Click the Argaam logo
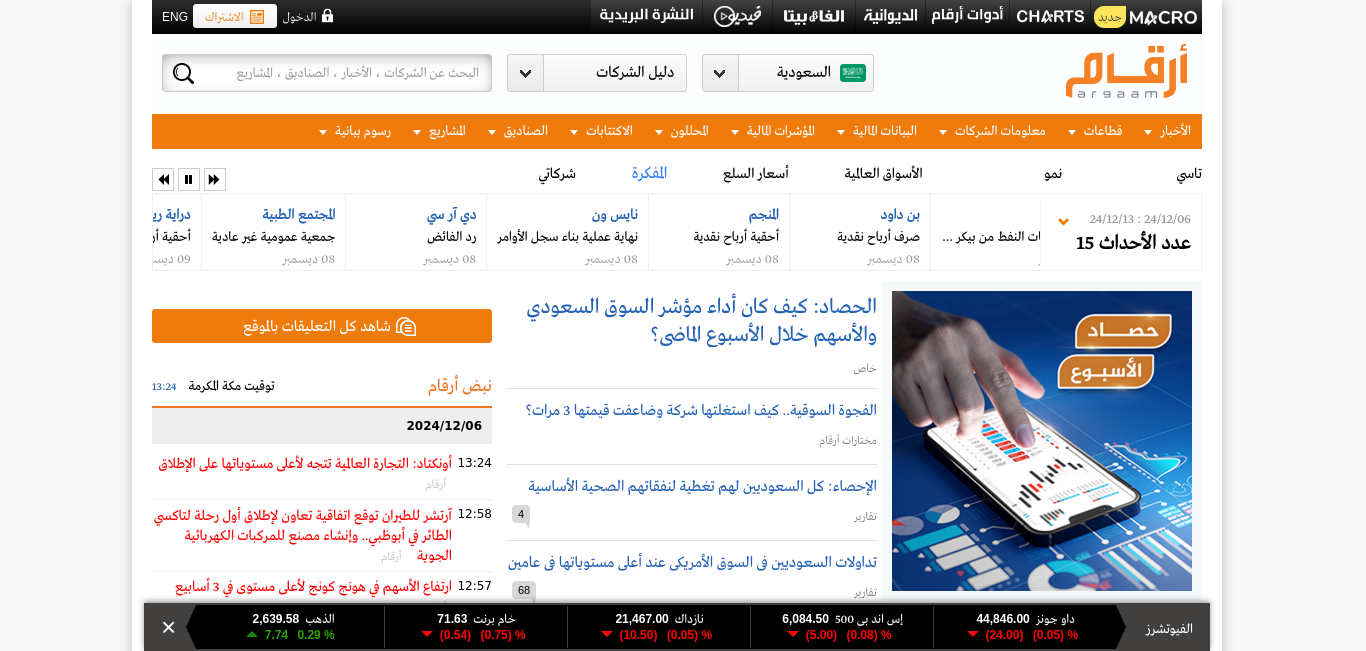This screenshot has width=1366, height=651. (1128, 74)
